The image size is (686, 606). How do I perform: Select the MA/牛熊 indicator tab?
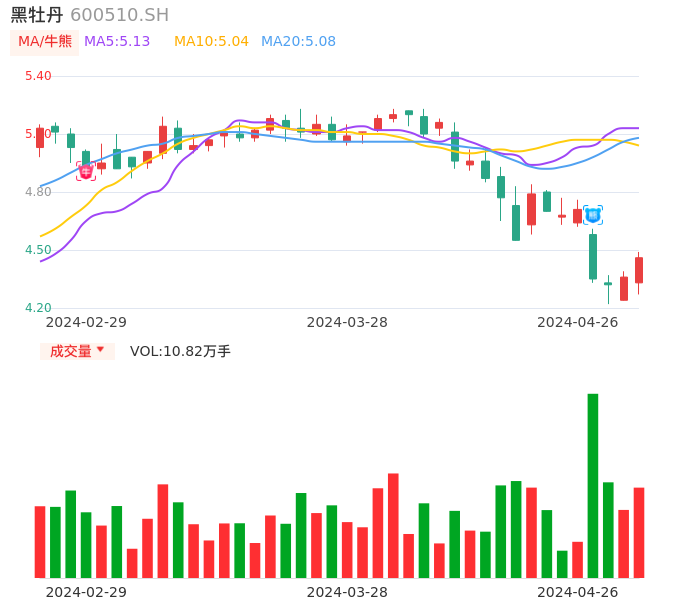coord(45,42)
